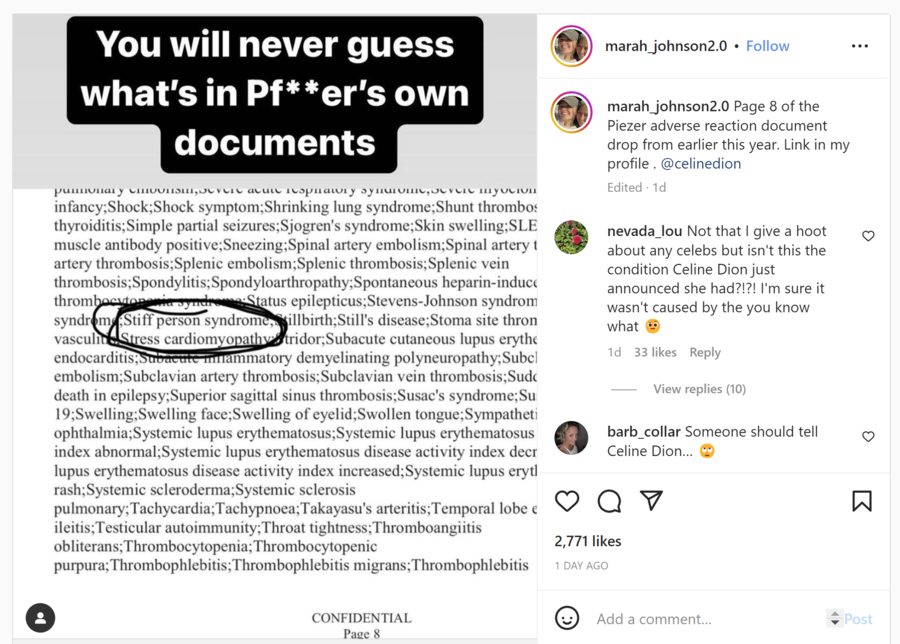The width and height of the screenshot is (900, 644).
Task: Click the Post comment button
Action: coord(858,619)
